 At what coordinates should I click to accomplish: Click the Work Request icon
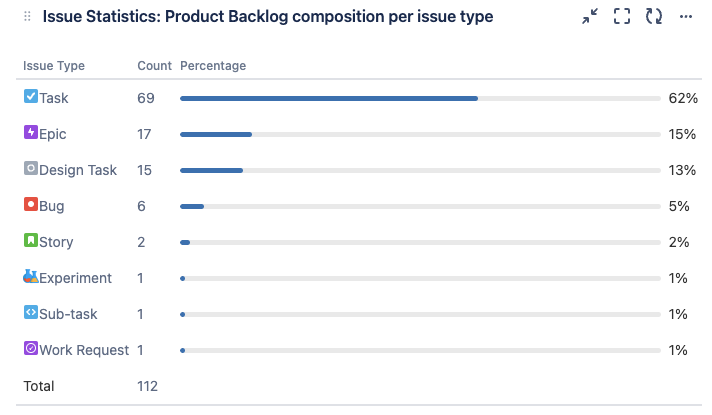[x=30, y=348]
